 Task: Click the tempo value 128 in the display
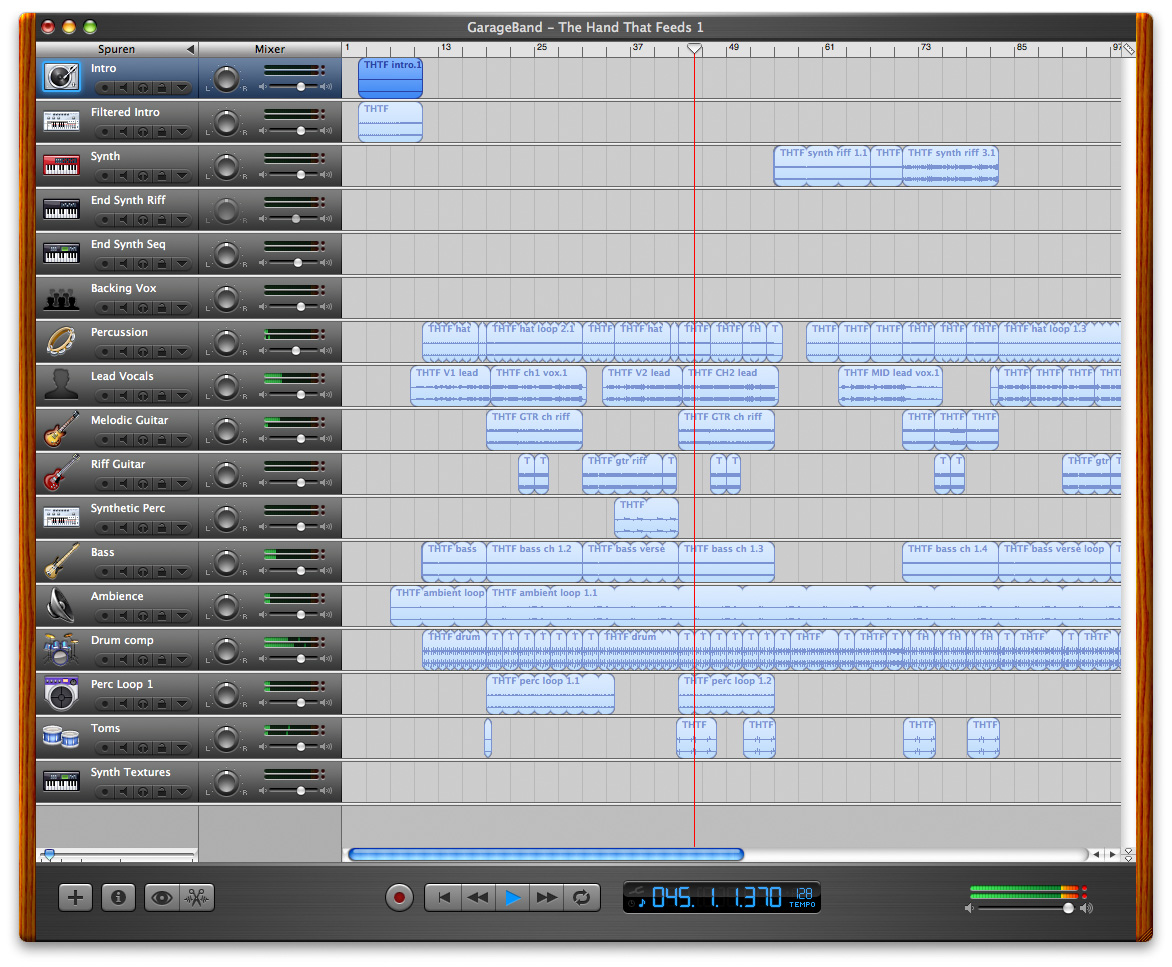click(x=804, y=894)
